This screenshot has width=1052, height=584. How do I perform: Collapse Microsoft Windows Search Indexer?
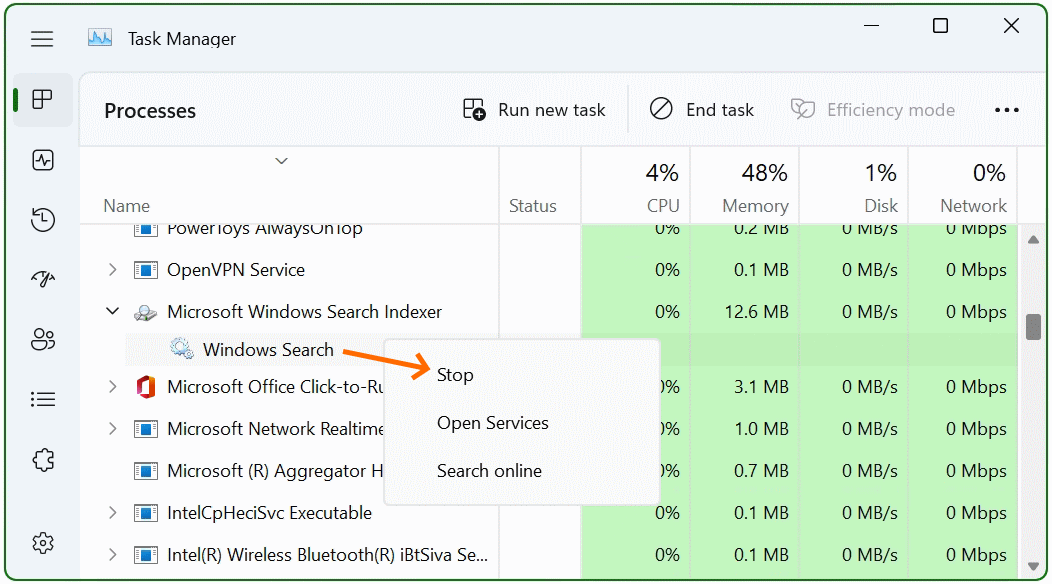[112, 311]
